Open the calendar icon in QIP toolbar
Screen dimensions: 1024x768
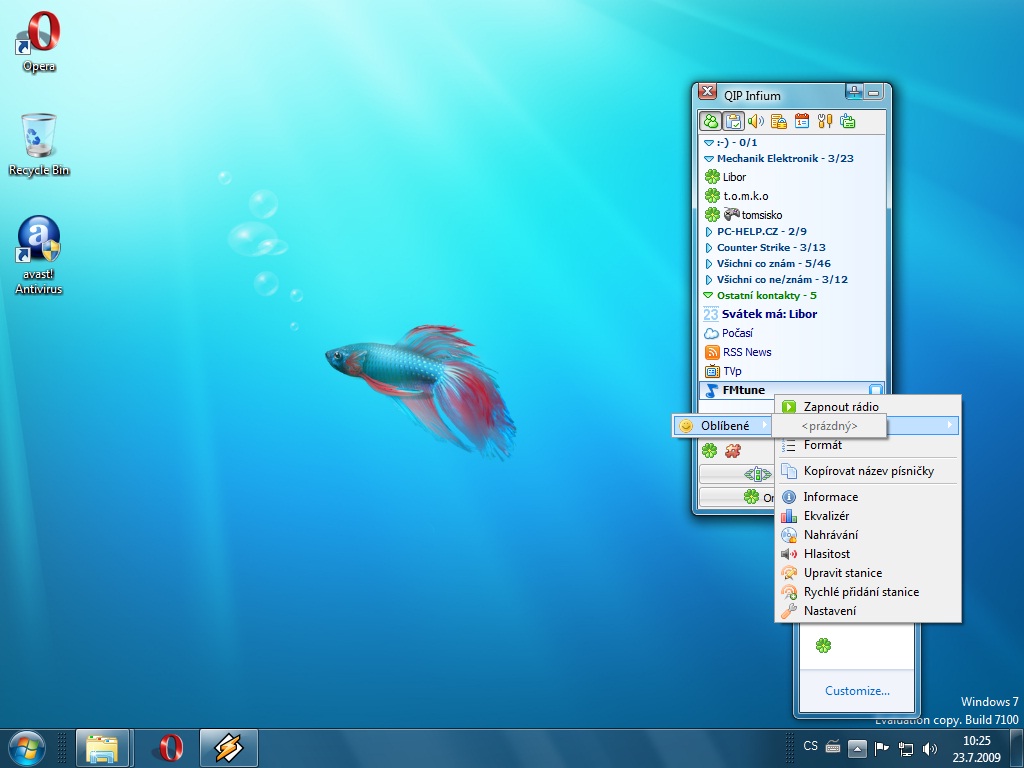[x=802, y=122]
